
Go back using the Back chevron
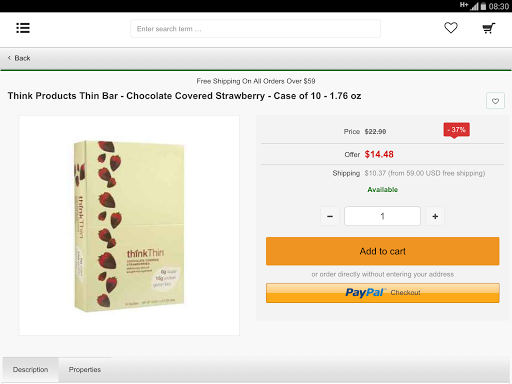pyautogui.click(x=9, y=58)
